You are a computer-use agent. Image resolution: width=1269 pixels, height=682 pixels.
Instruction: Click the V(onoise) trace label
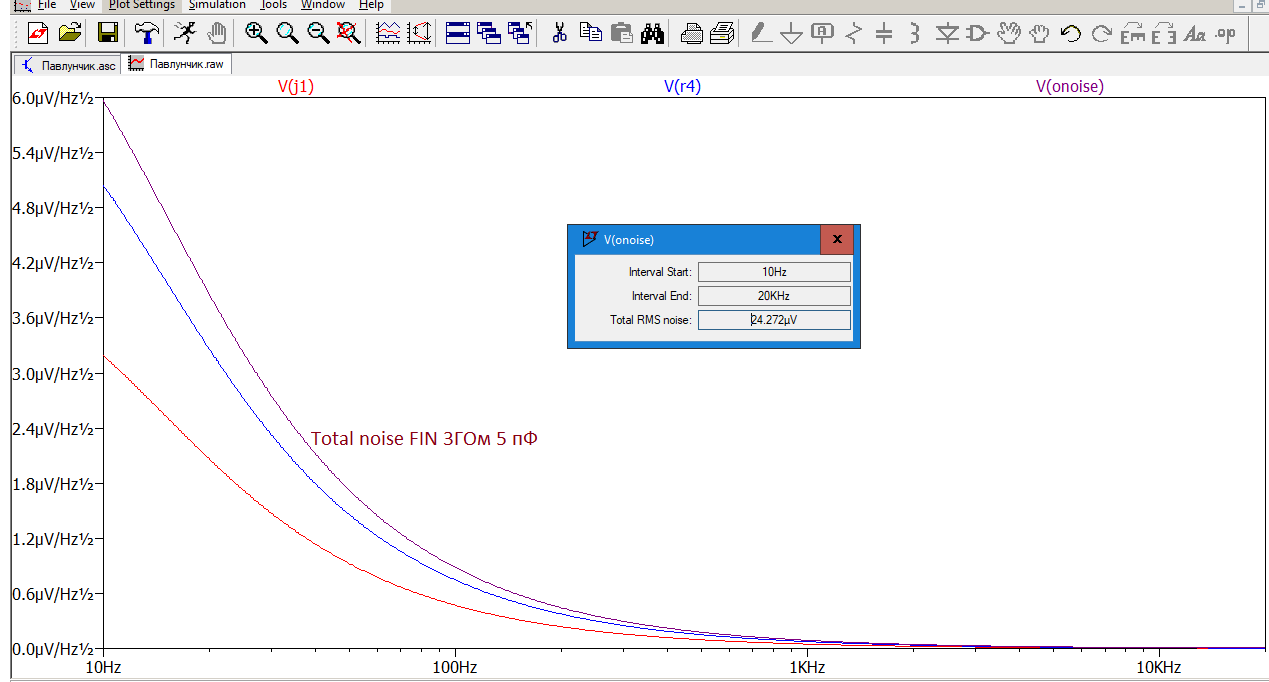pos(1069,87)
